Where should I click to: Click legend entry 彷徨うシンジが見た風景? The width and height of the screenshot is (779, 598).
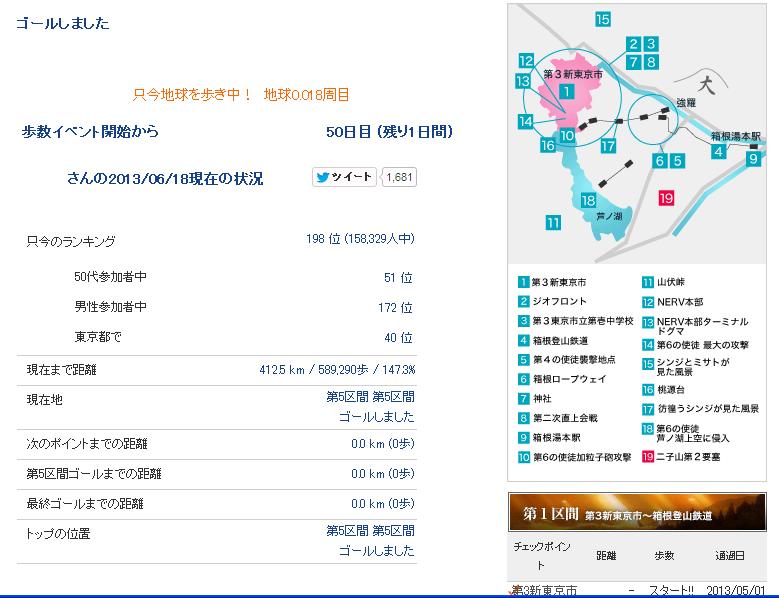pos(701,409)
